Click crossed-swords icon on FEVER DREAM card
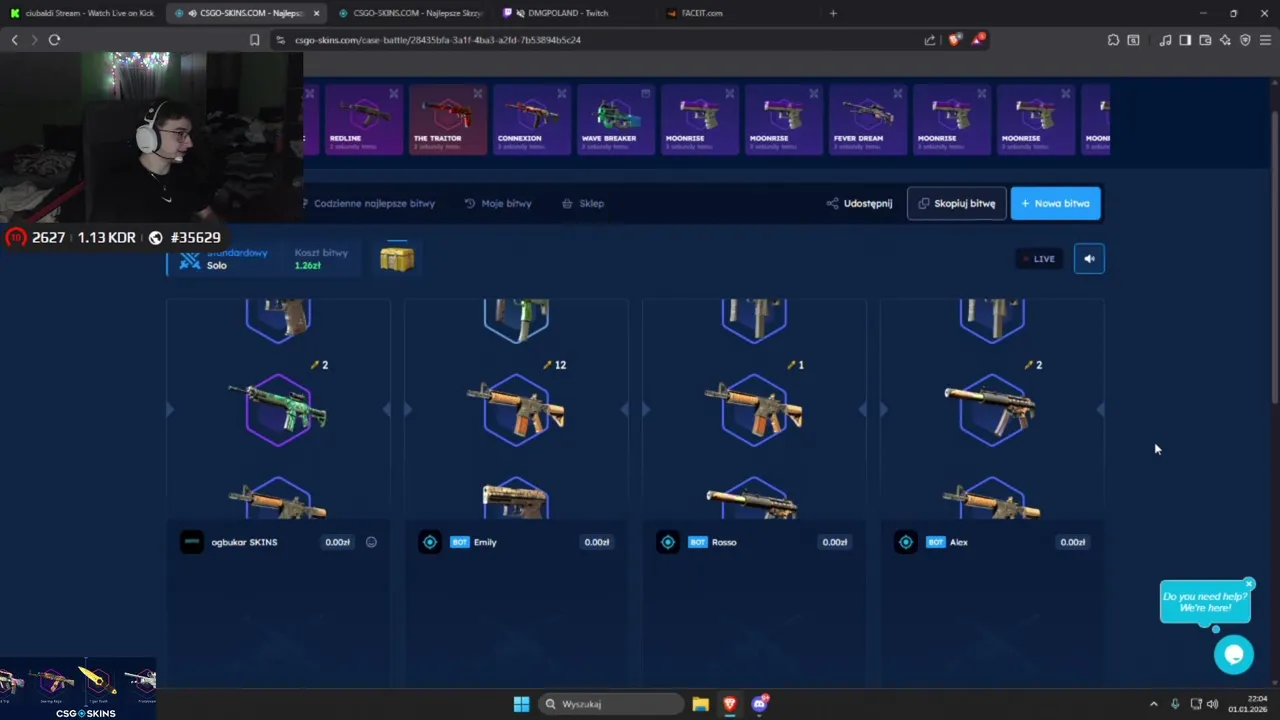This screenshot has height=720, width=1280. pyautogui.click(x=898, y=93)
